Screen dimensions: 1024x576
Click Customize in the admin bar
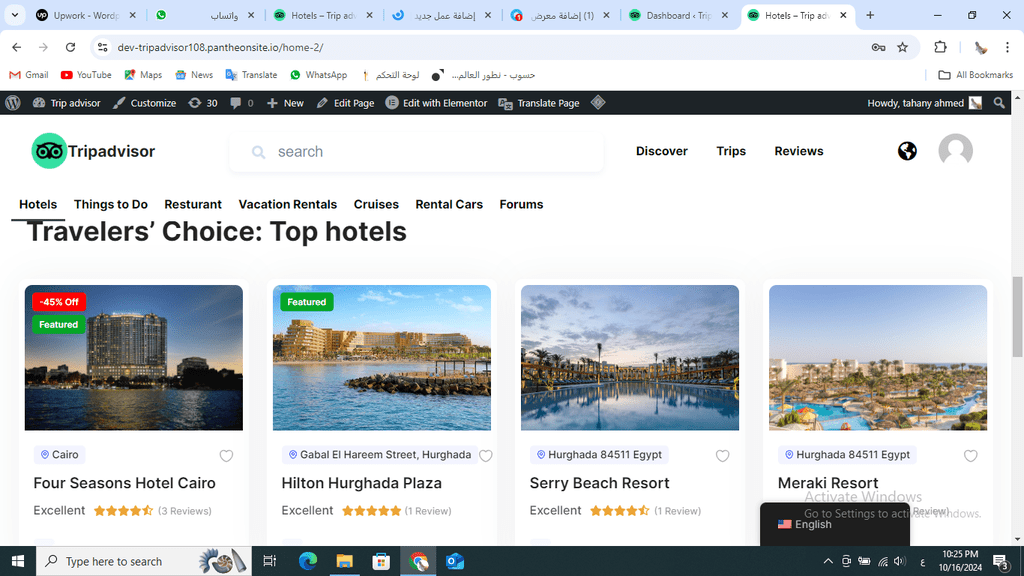coord(144,103)
